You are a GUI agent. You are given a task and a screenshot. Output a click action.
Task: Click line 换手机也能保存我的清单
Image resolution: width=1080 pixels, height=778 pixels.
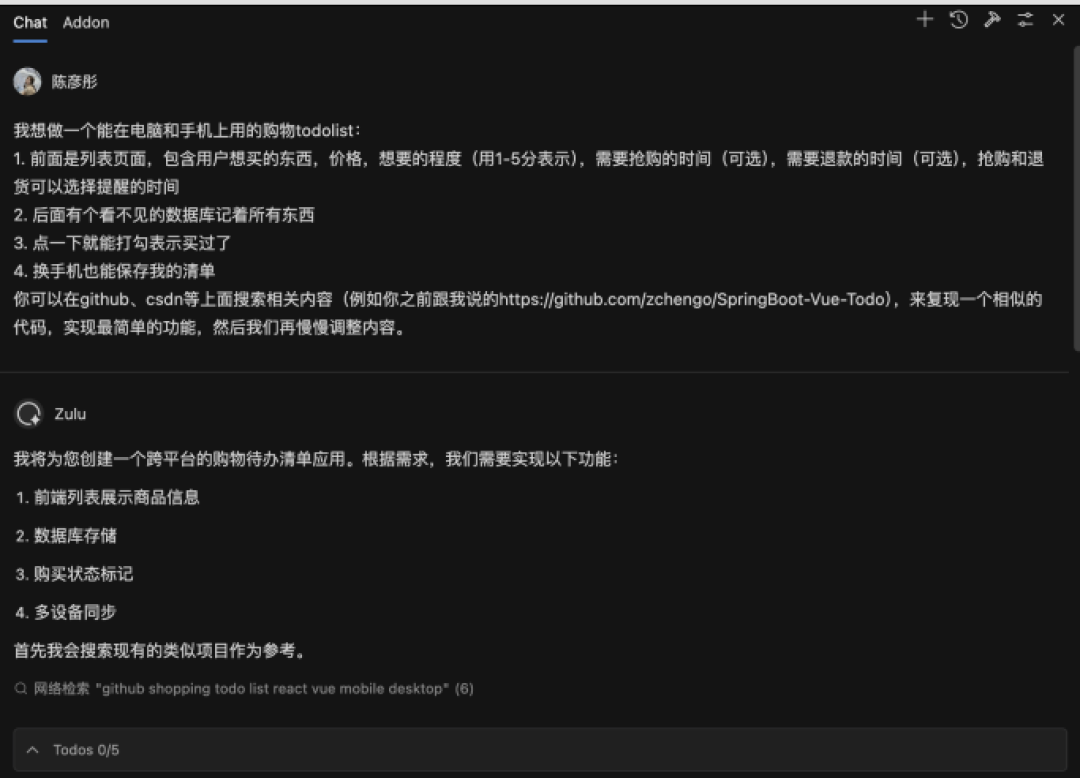pyautogui.click(x=114, y=271)
